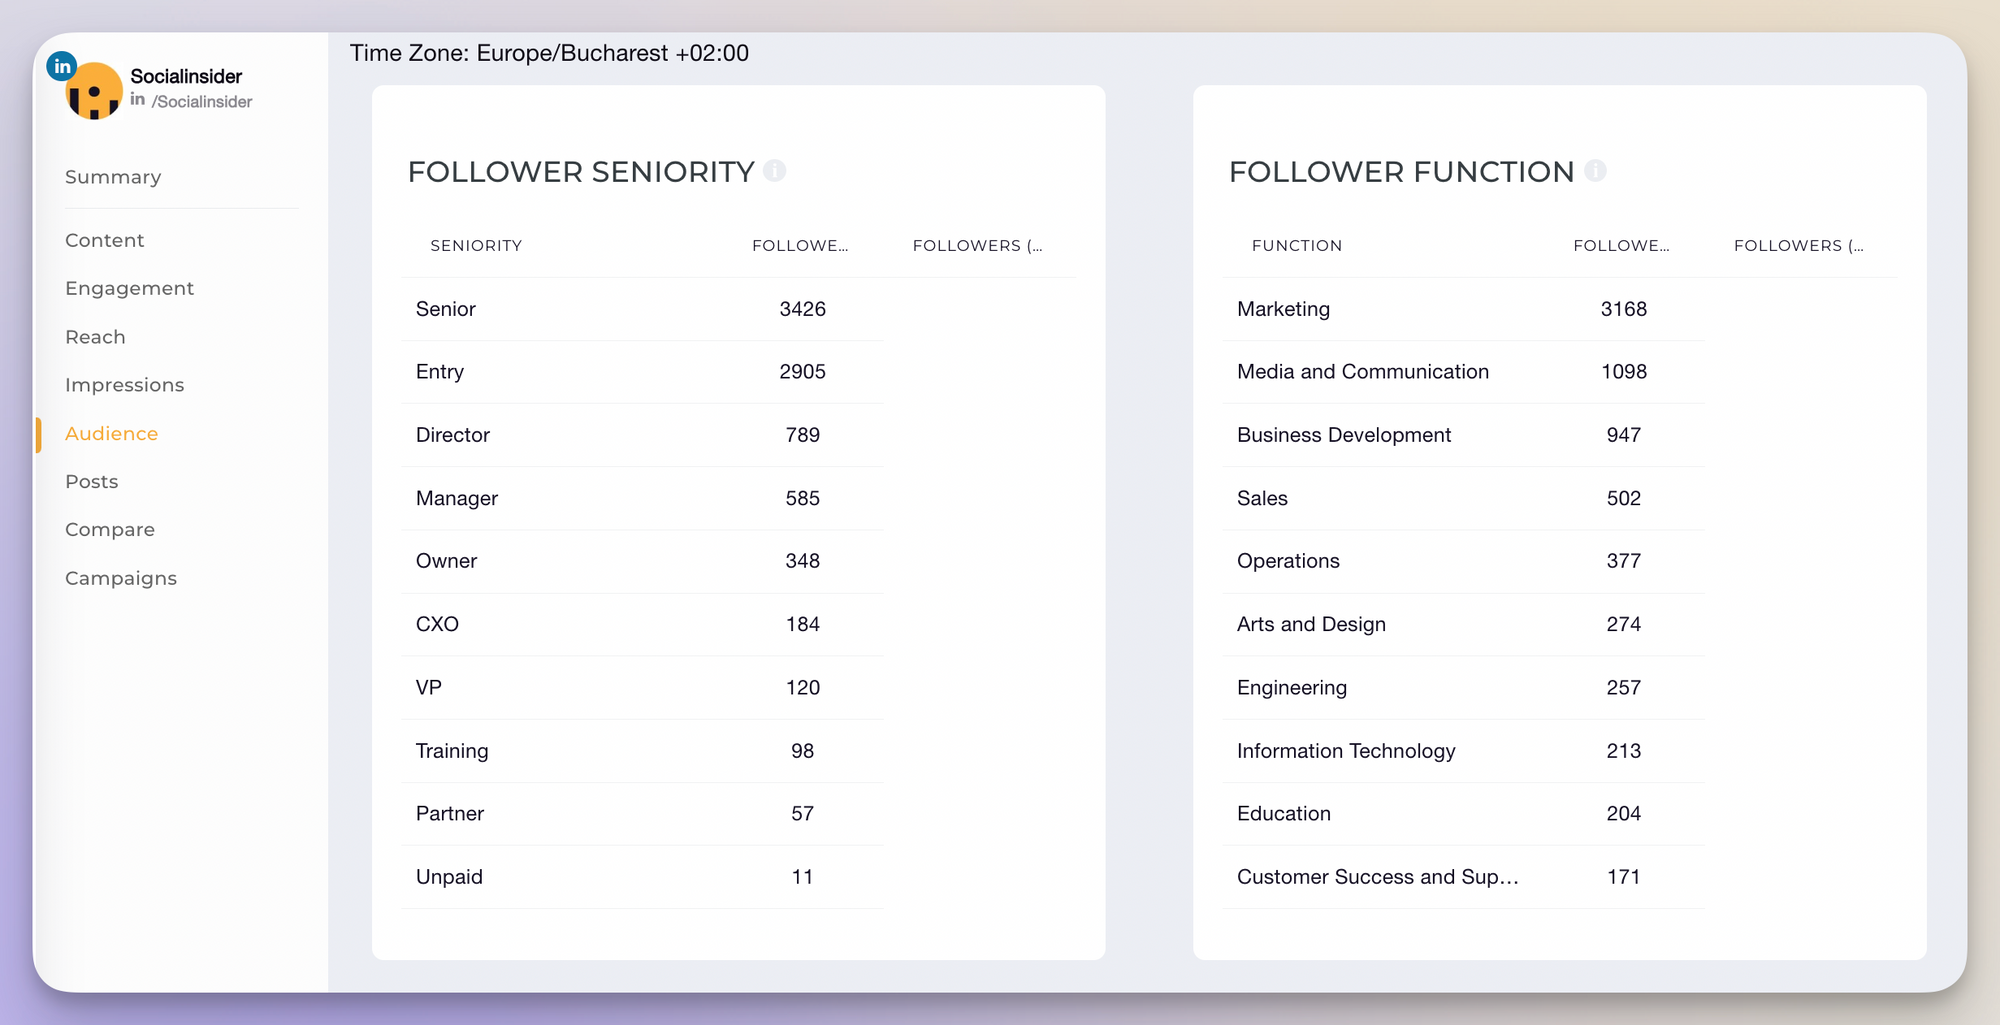Select the Owner seniority row
Screen dimensions: 2000x1025
point(642,561)
